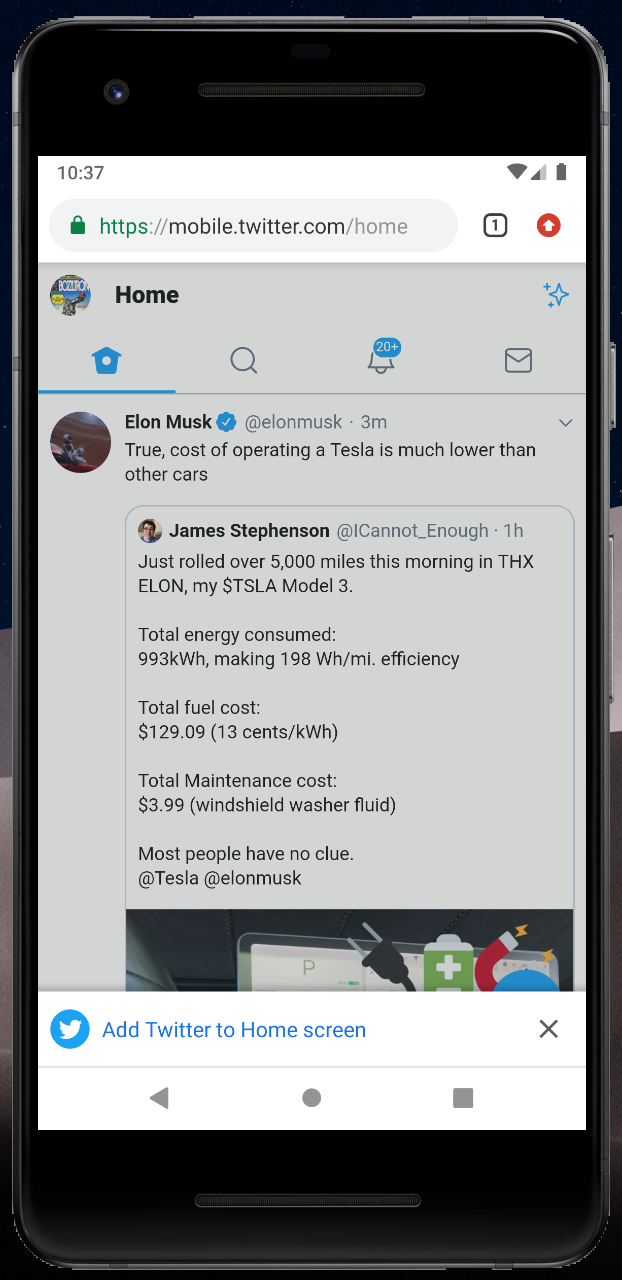This screenshot has width=622, height=1280.
Task: Tap the sparkle top tweets icon
Action: pos(556,295)
